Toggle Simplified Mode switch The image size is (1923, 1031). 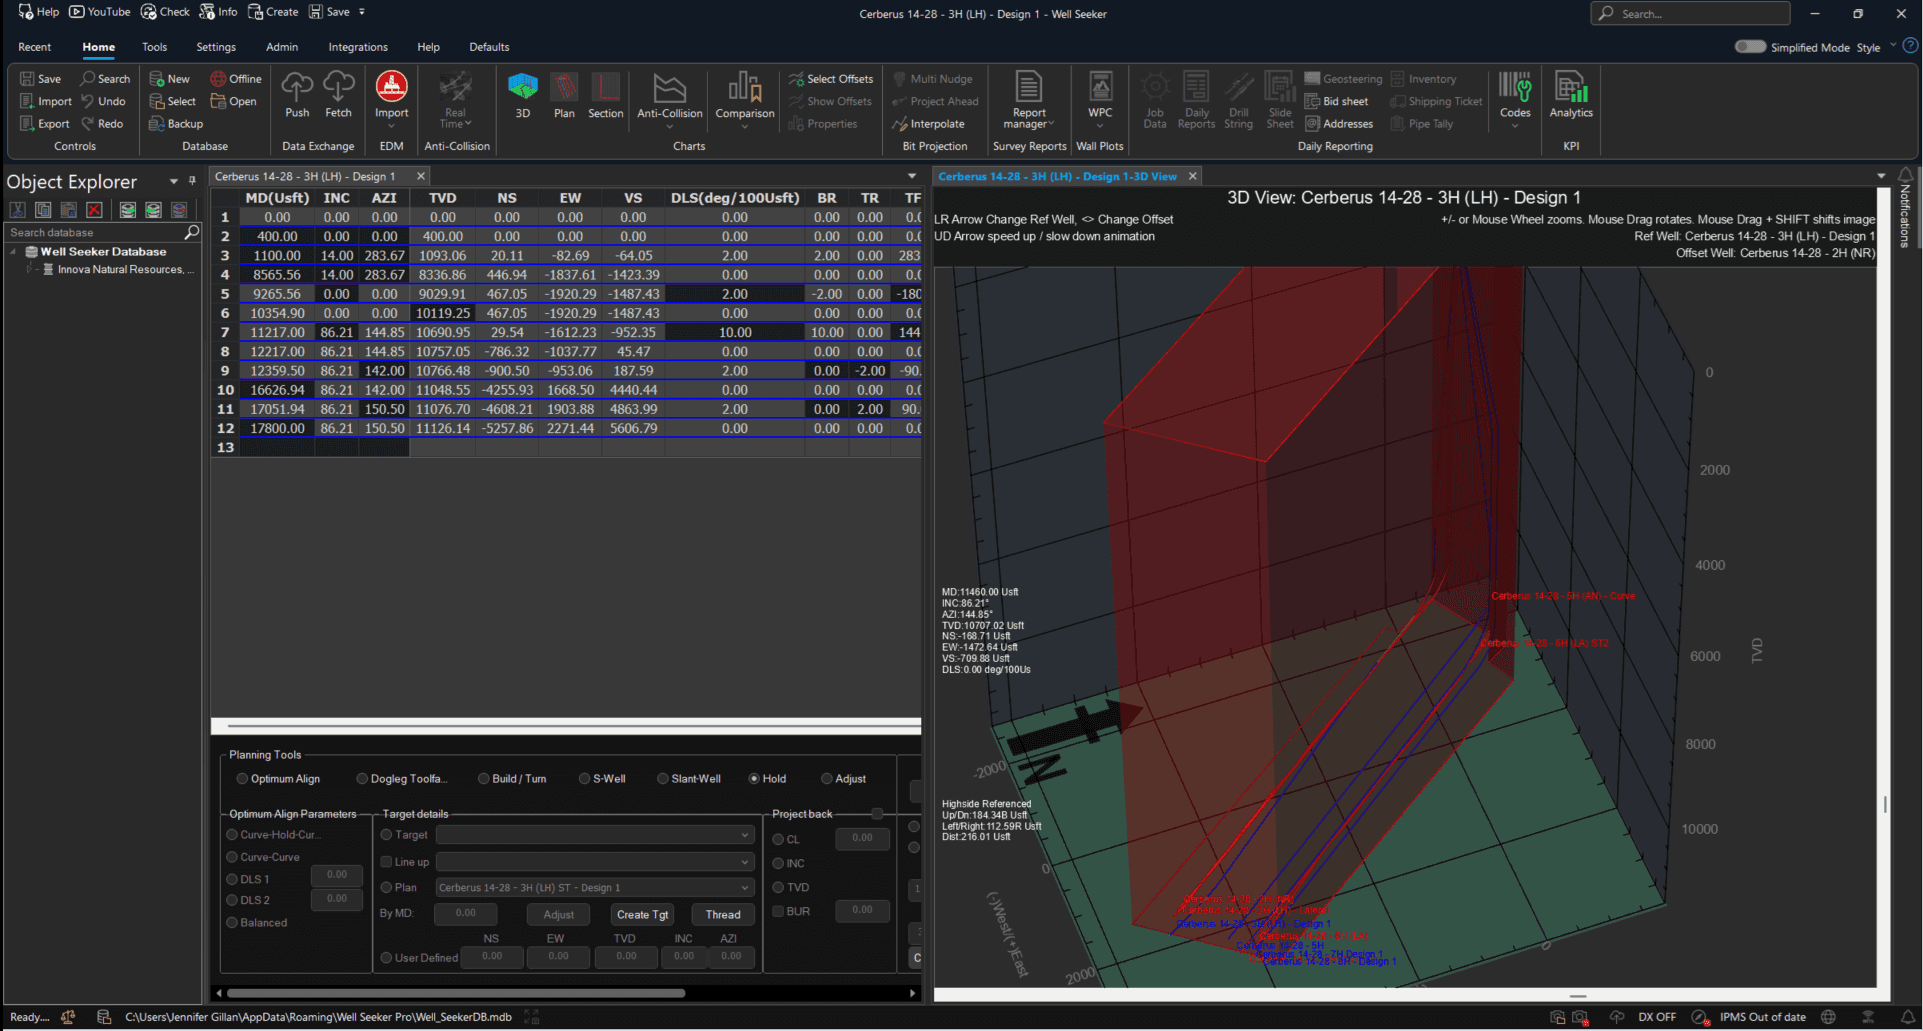(1750, 47)
